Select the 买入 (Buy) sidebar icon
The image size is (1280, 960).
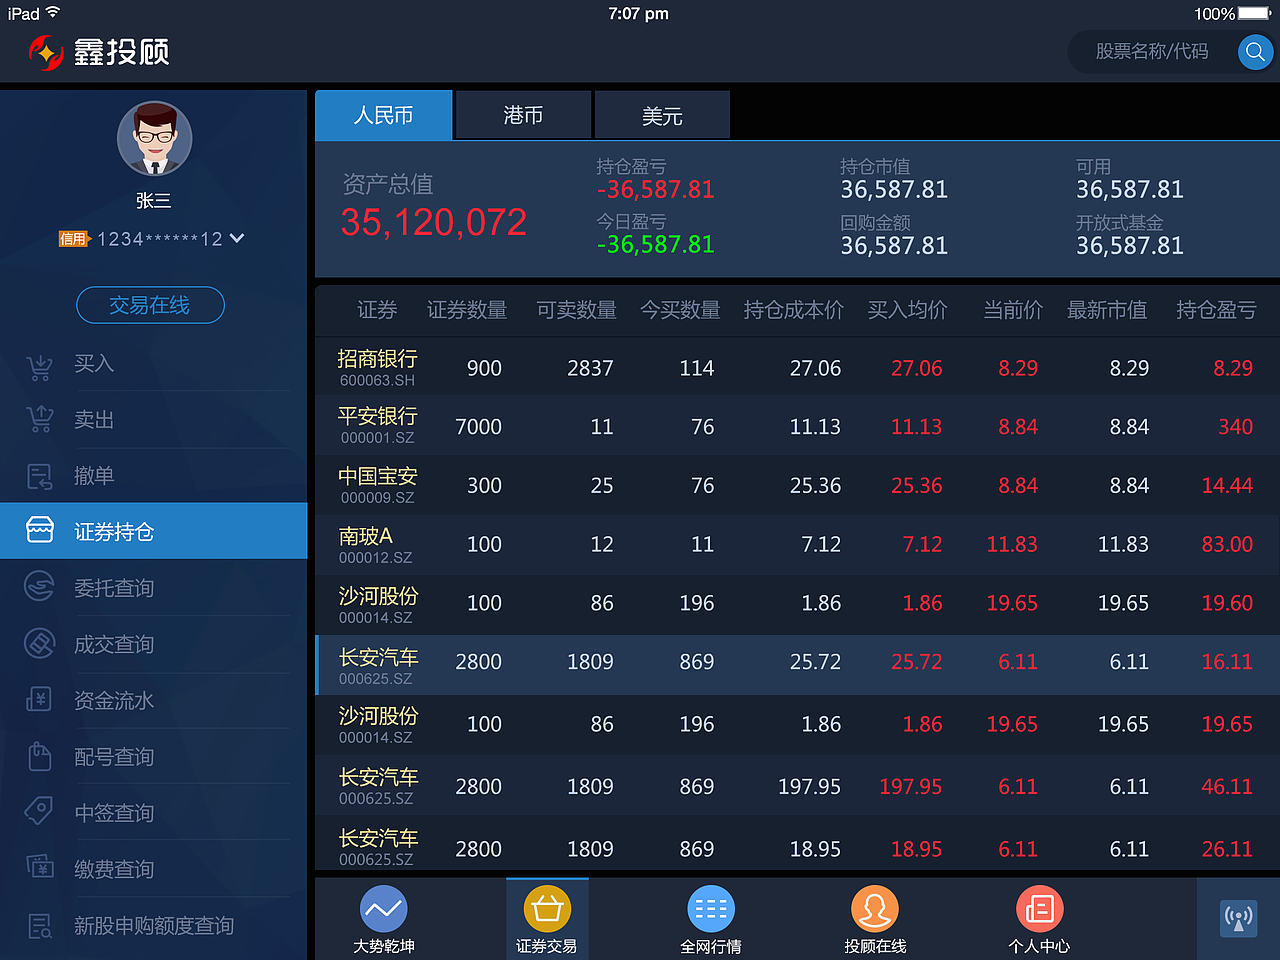click(x=40, y=364)
